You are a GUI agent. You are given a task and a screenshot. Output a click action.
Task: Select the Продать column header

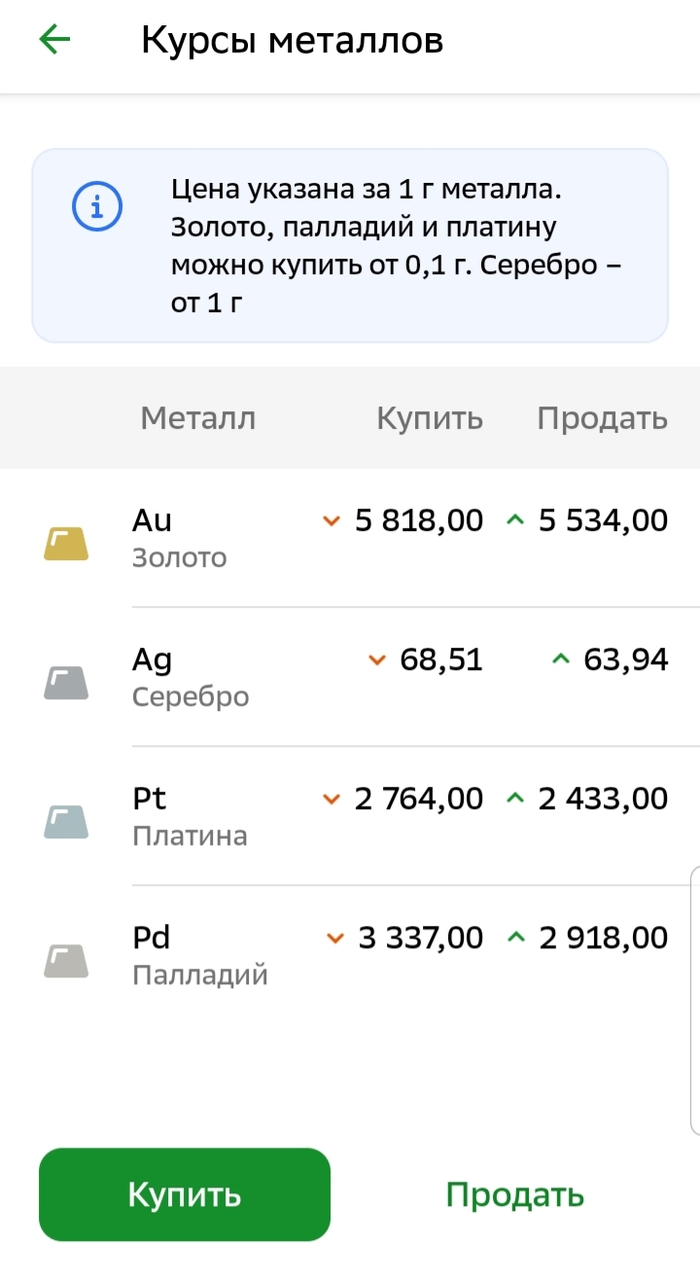(x=602, y=418)
